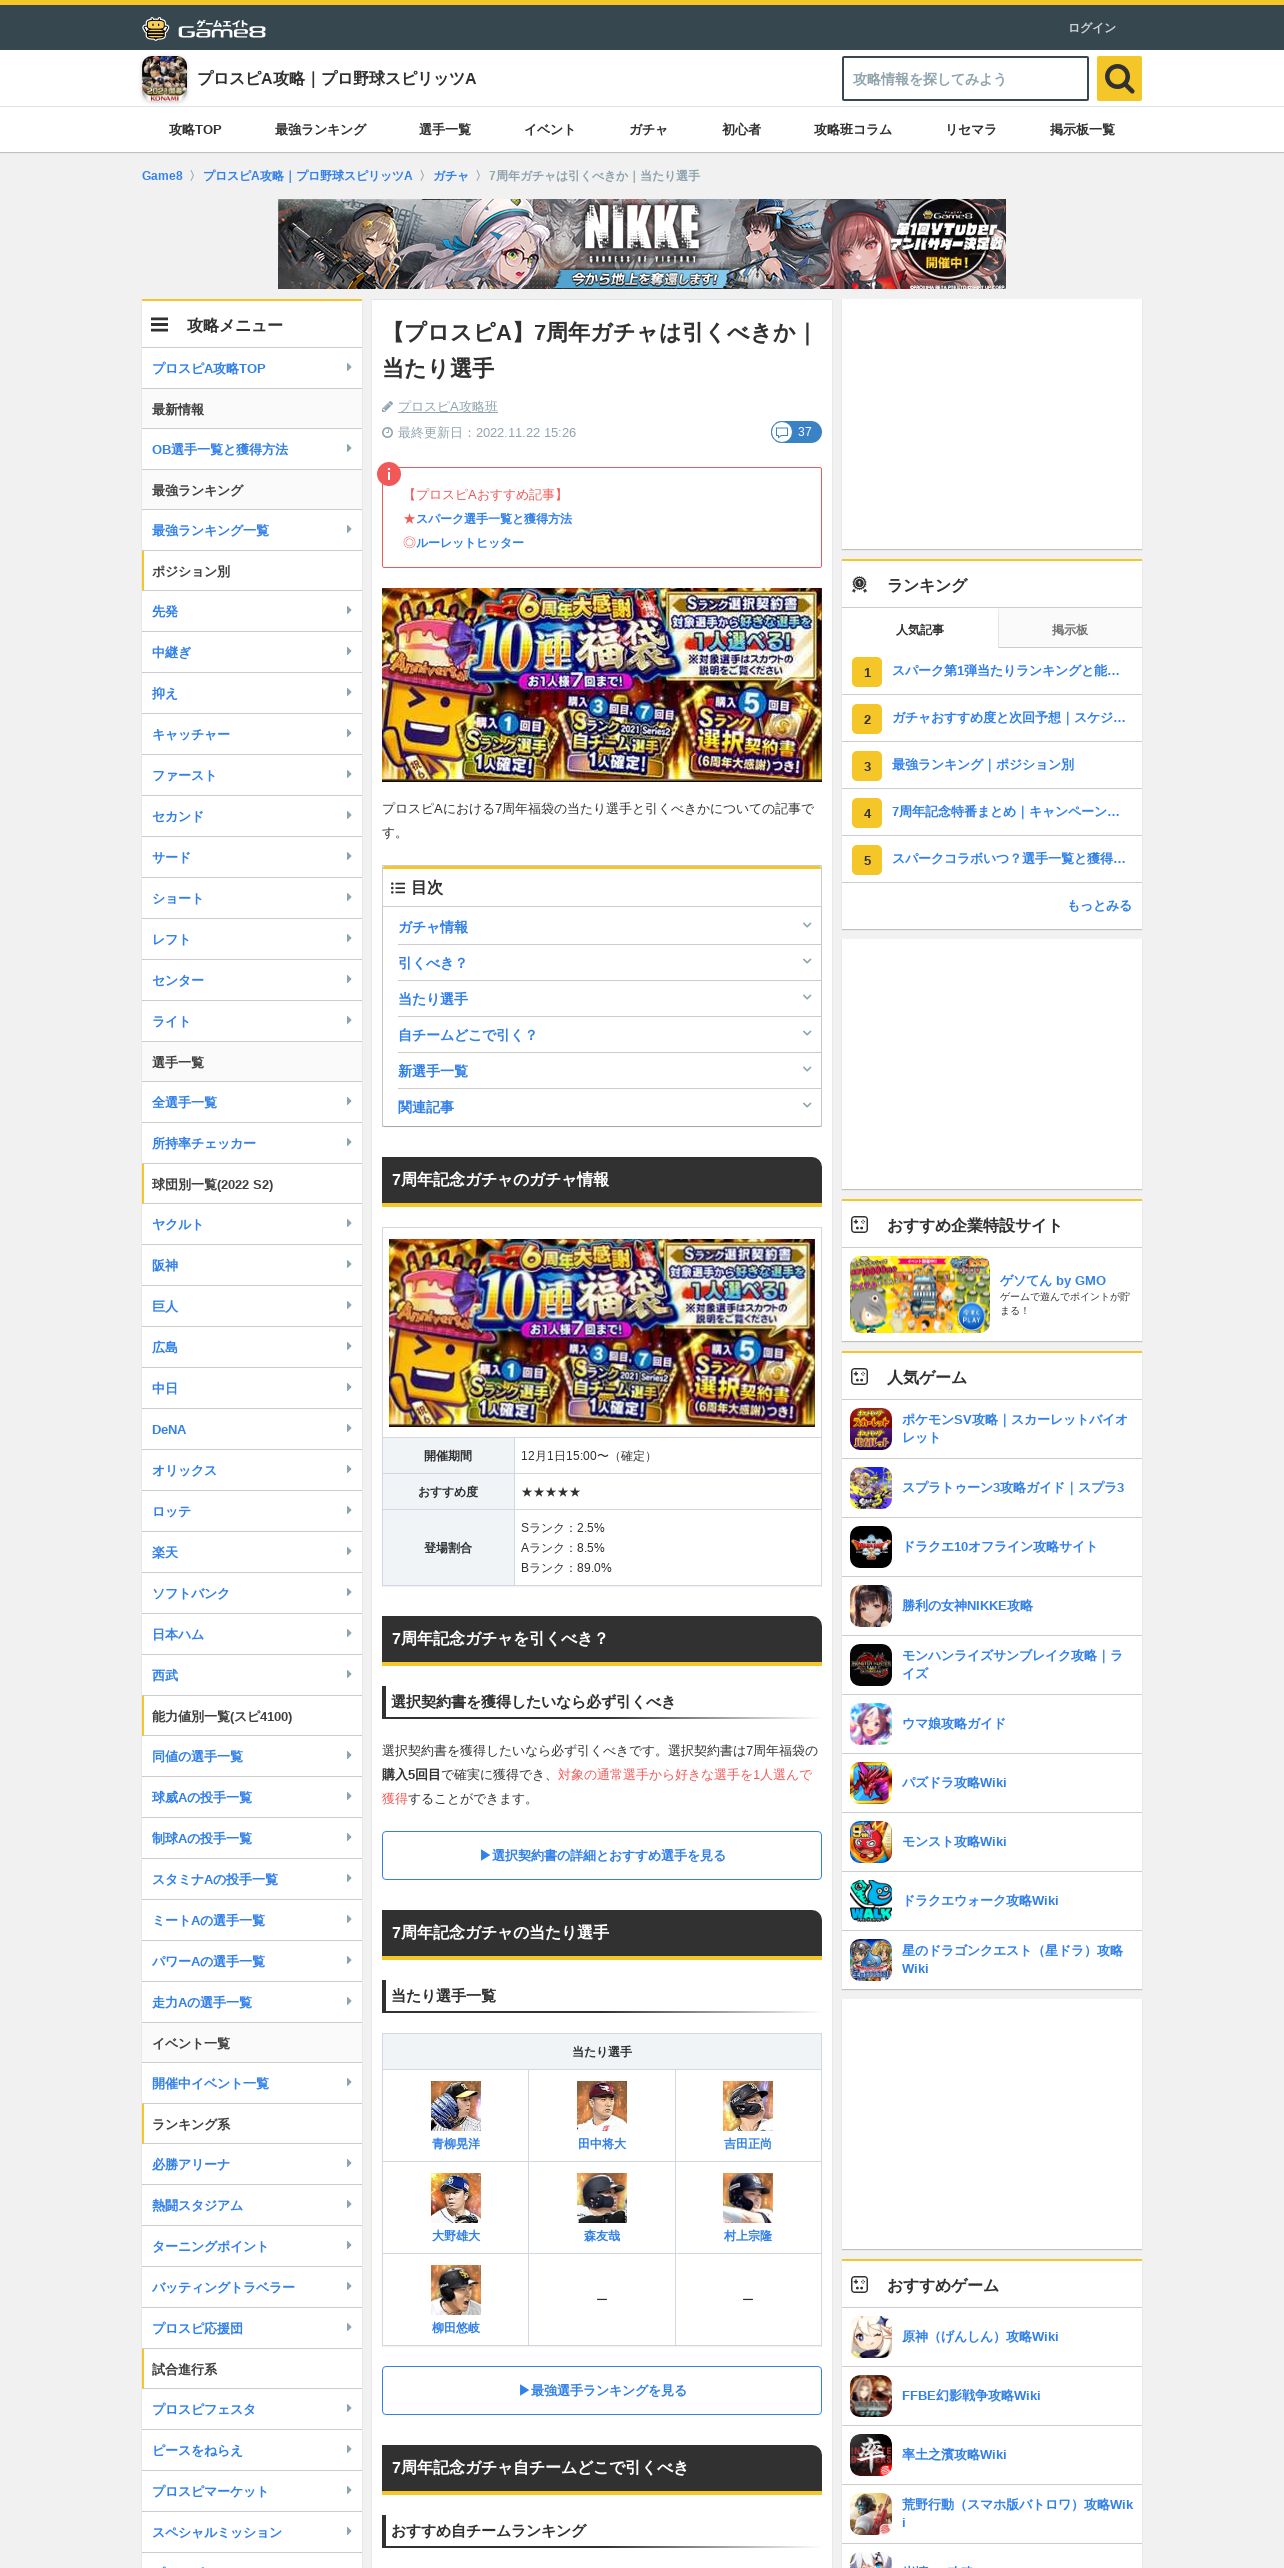Focus the 攻略情報を探してみよう search field
Image resolution: width=1284 pixels, height=2568 pixels.
tap(965, 78)
